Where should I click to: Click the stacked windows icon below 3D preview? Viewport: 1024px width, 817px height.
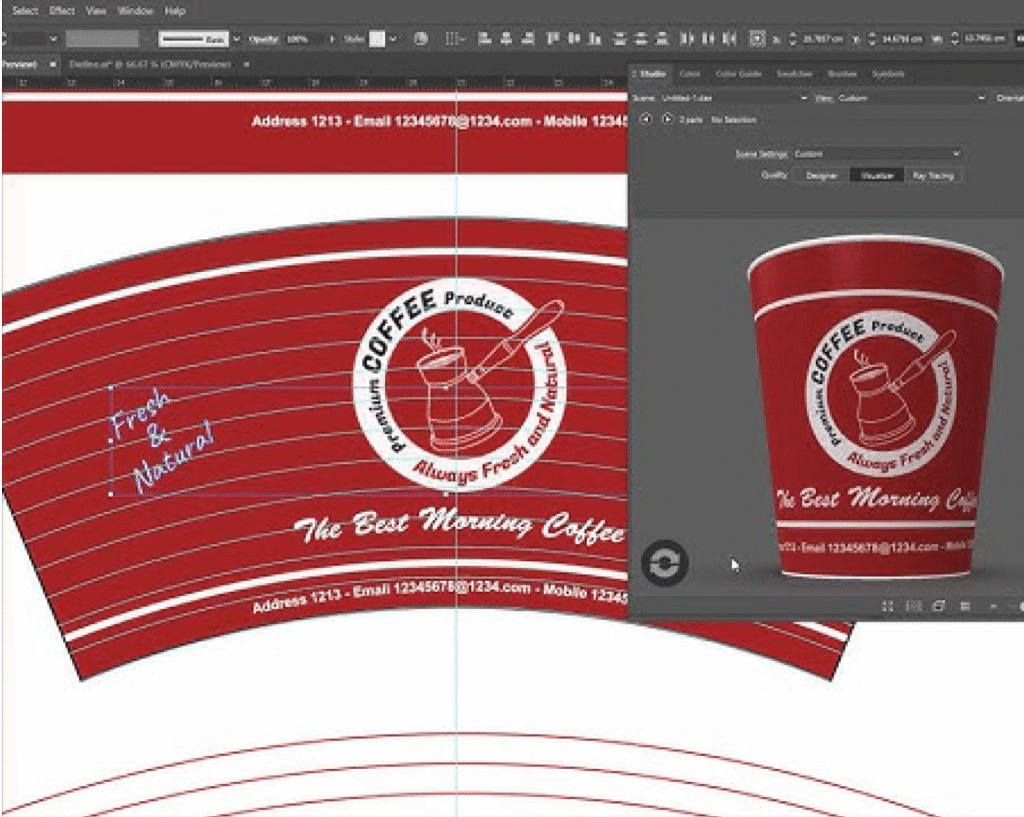pyautogui.click(x=939, y=606)
